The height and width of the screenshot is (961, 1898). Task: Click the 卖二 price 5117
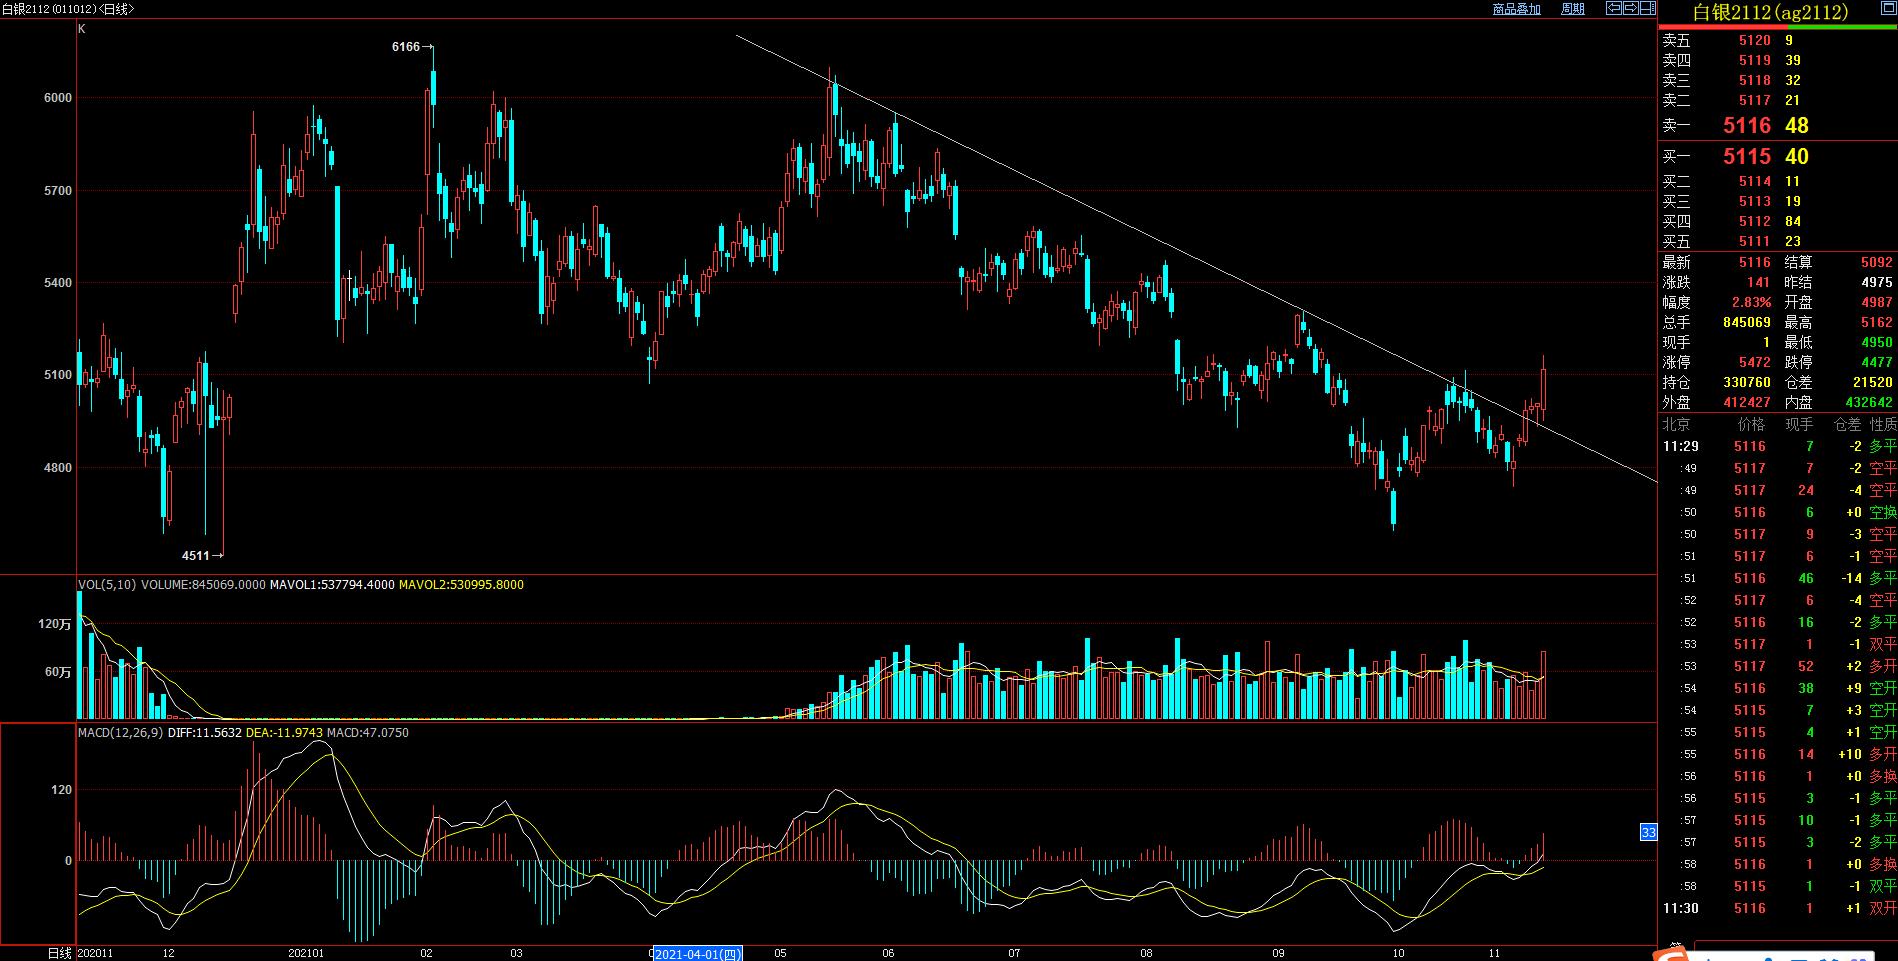coord(1754,101)
